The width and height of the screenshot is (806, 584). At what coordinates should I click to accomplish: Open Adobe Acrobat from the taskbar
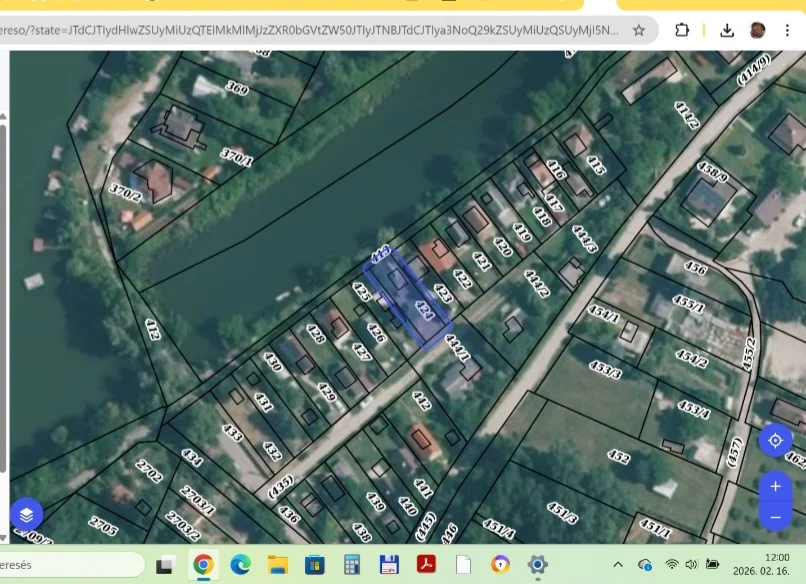tap(426, 564)
